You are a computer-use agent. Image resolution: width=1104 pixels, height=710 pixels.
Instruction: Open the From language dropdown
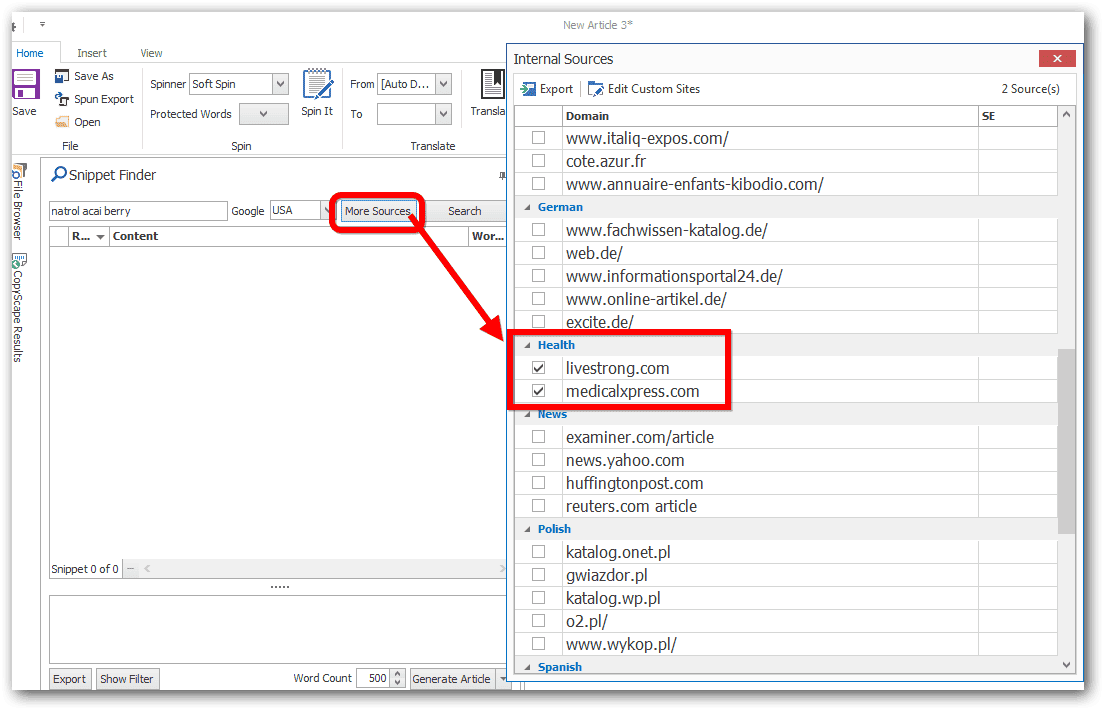point(444,84)
